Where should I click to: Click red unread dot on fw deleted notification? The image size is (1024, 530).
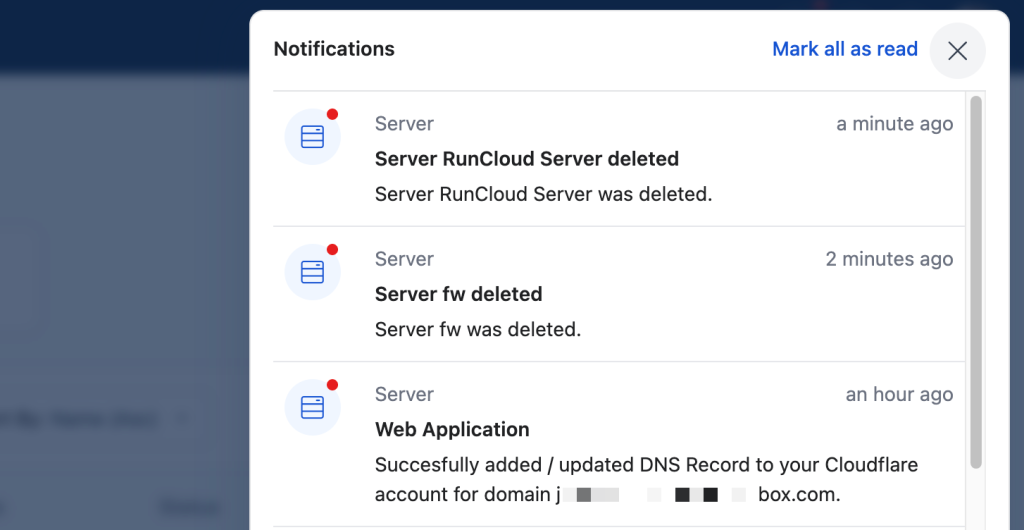(332, 249)
